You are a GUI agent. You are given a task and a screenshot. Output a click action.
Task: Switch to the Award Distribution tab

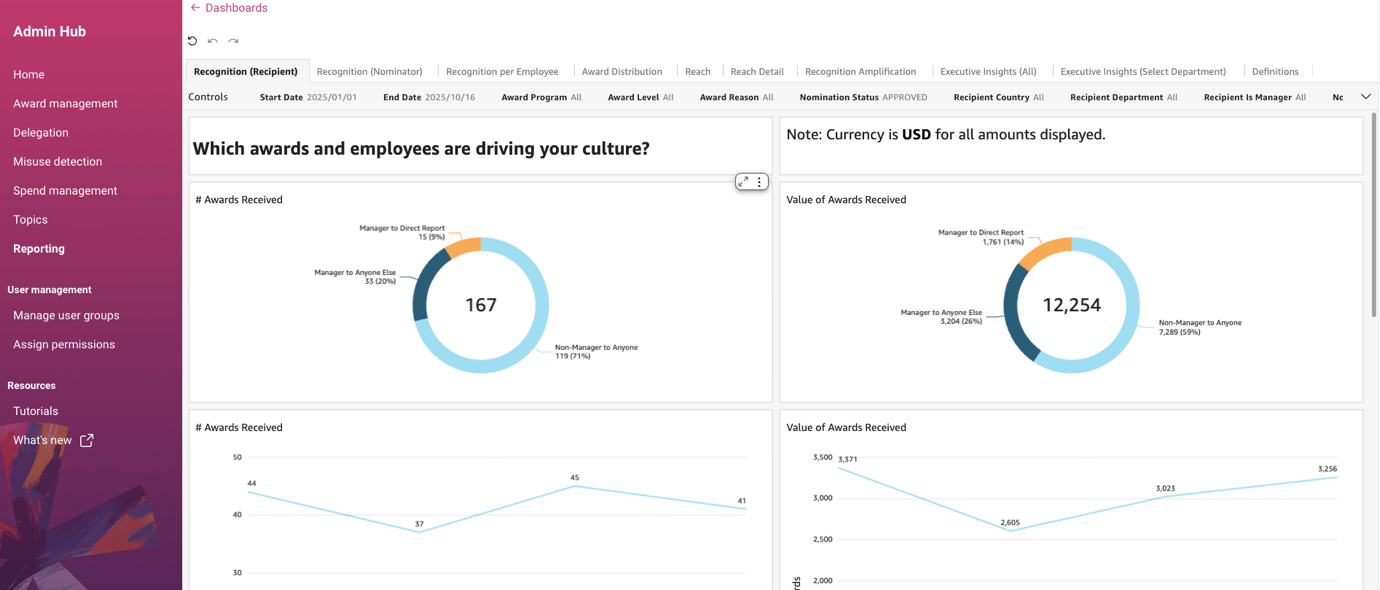621,72
